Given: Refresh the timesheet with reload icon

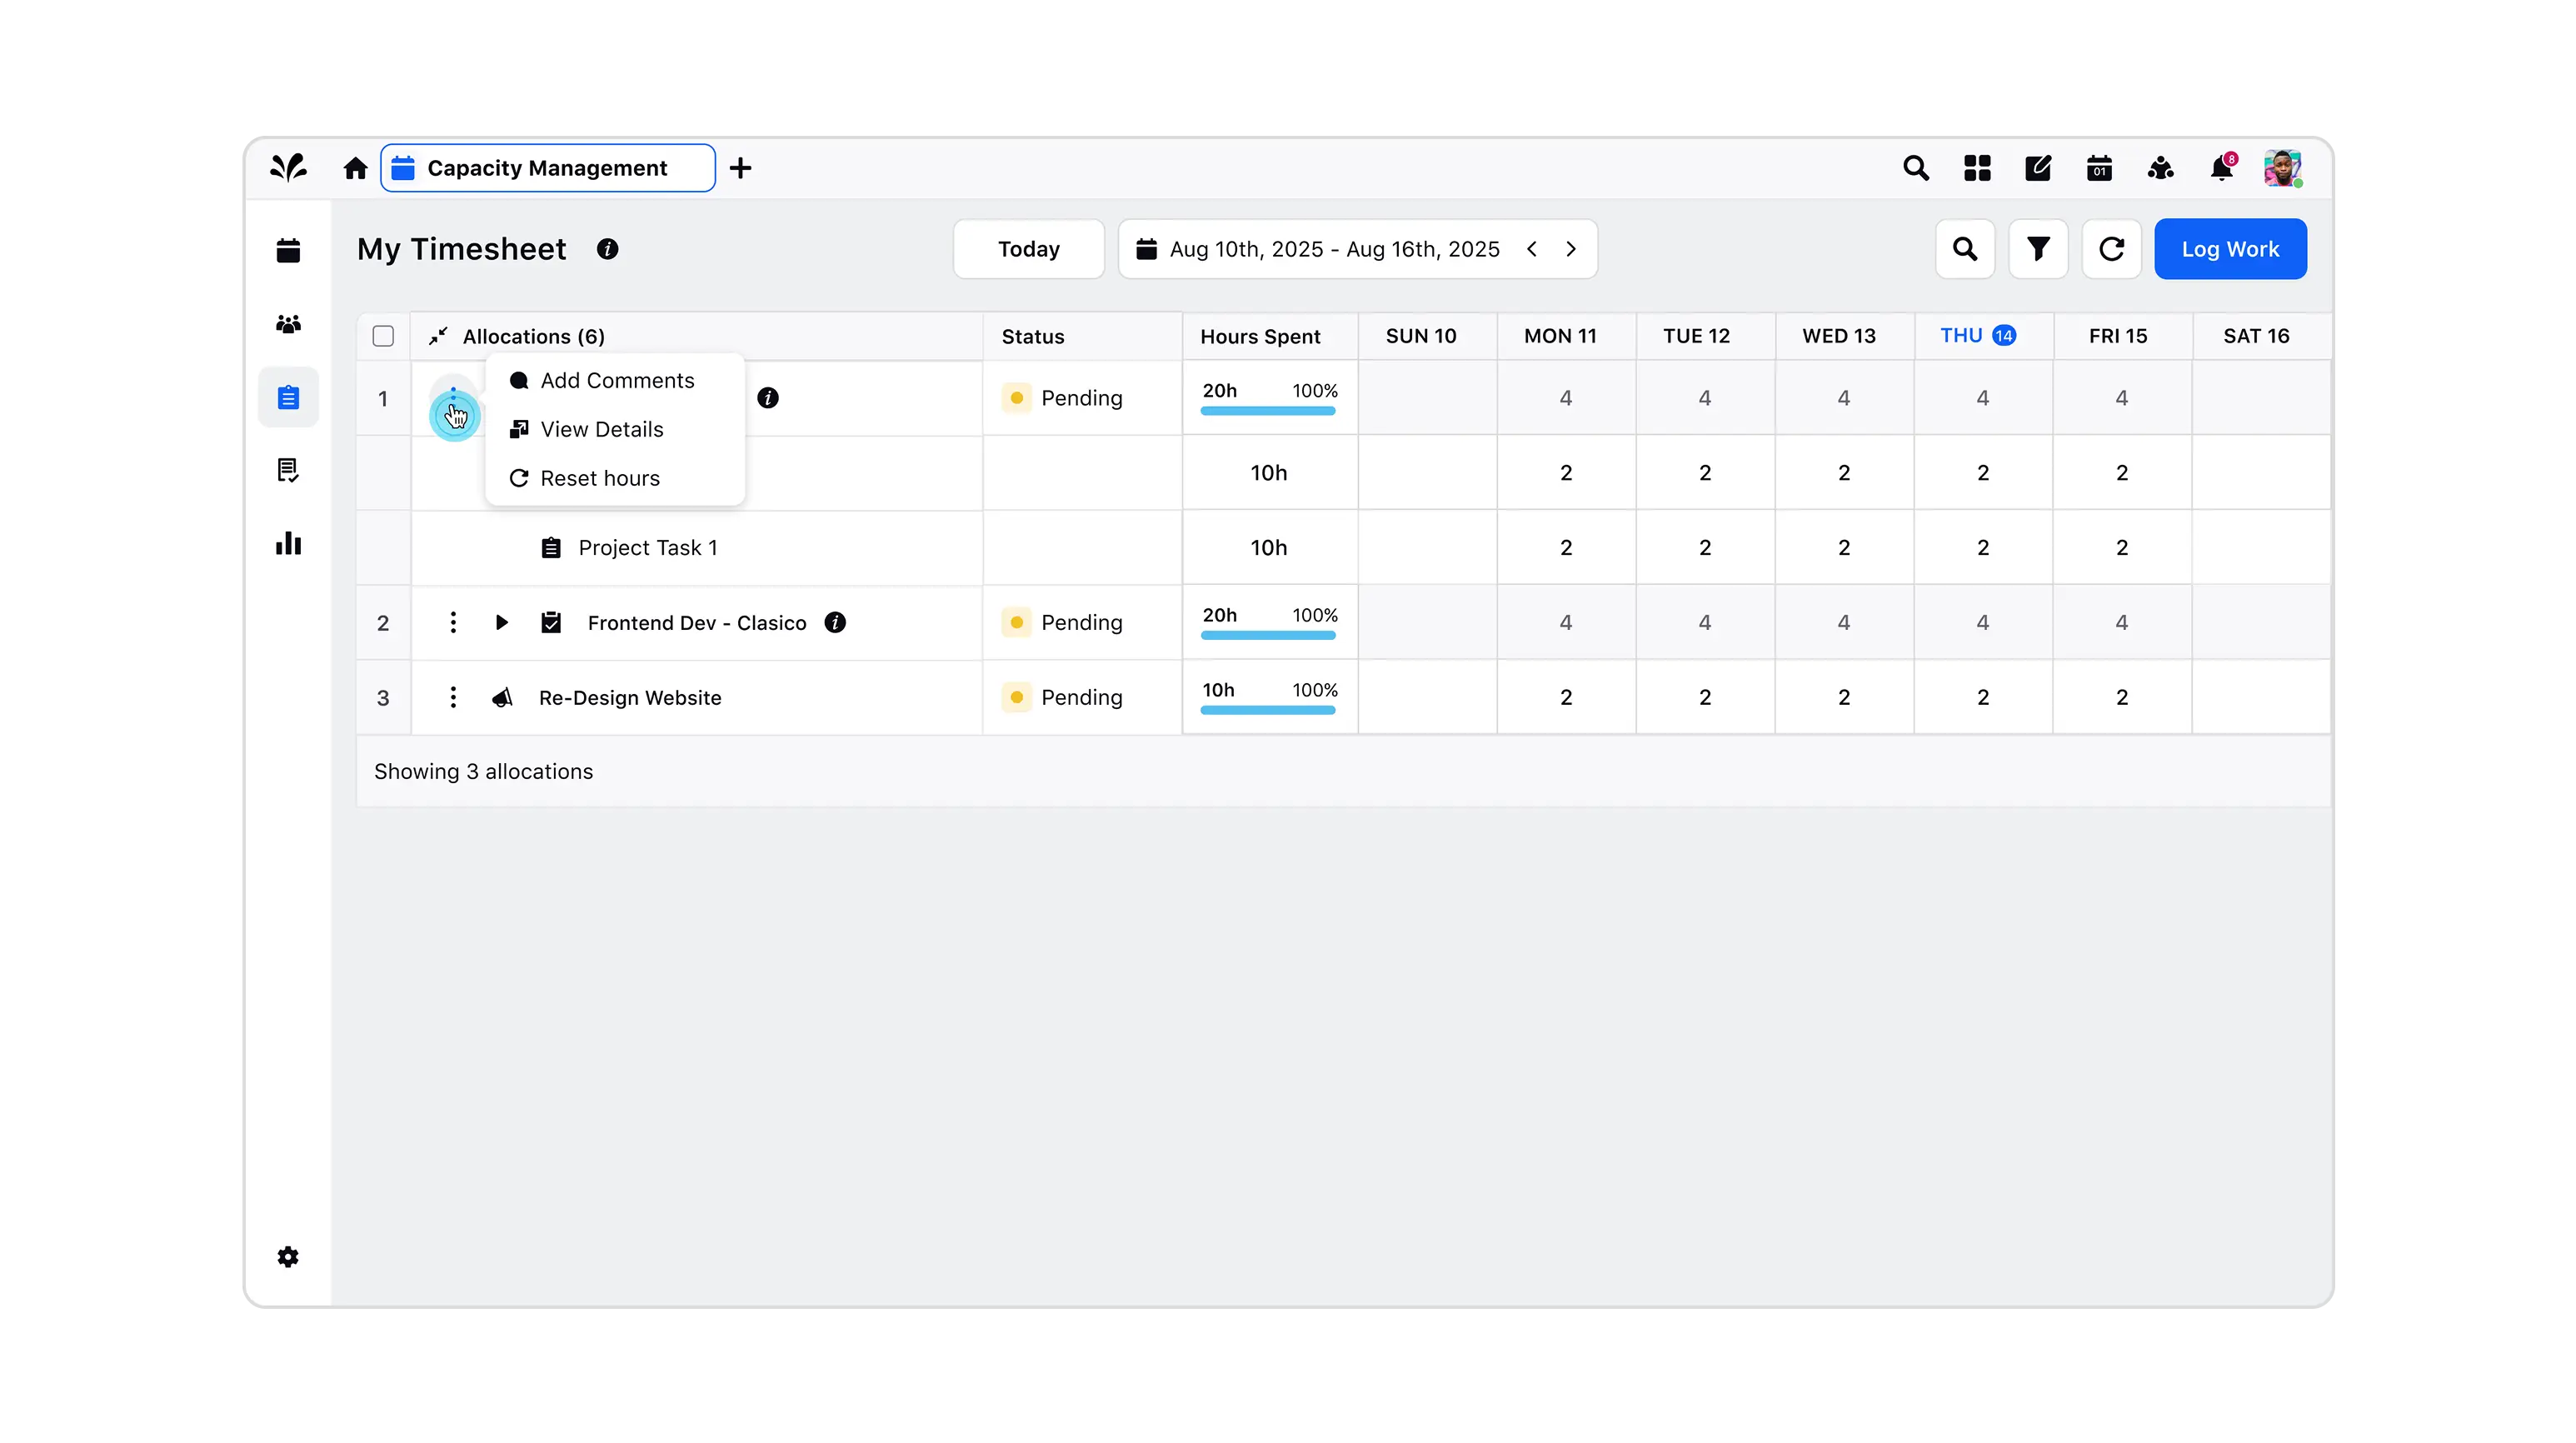Looking at the screenshot, I should point(2111,249).
